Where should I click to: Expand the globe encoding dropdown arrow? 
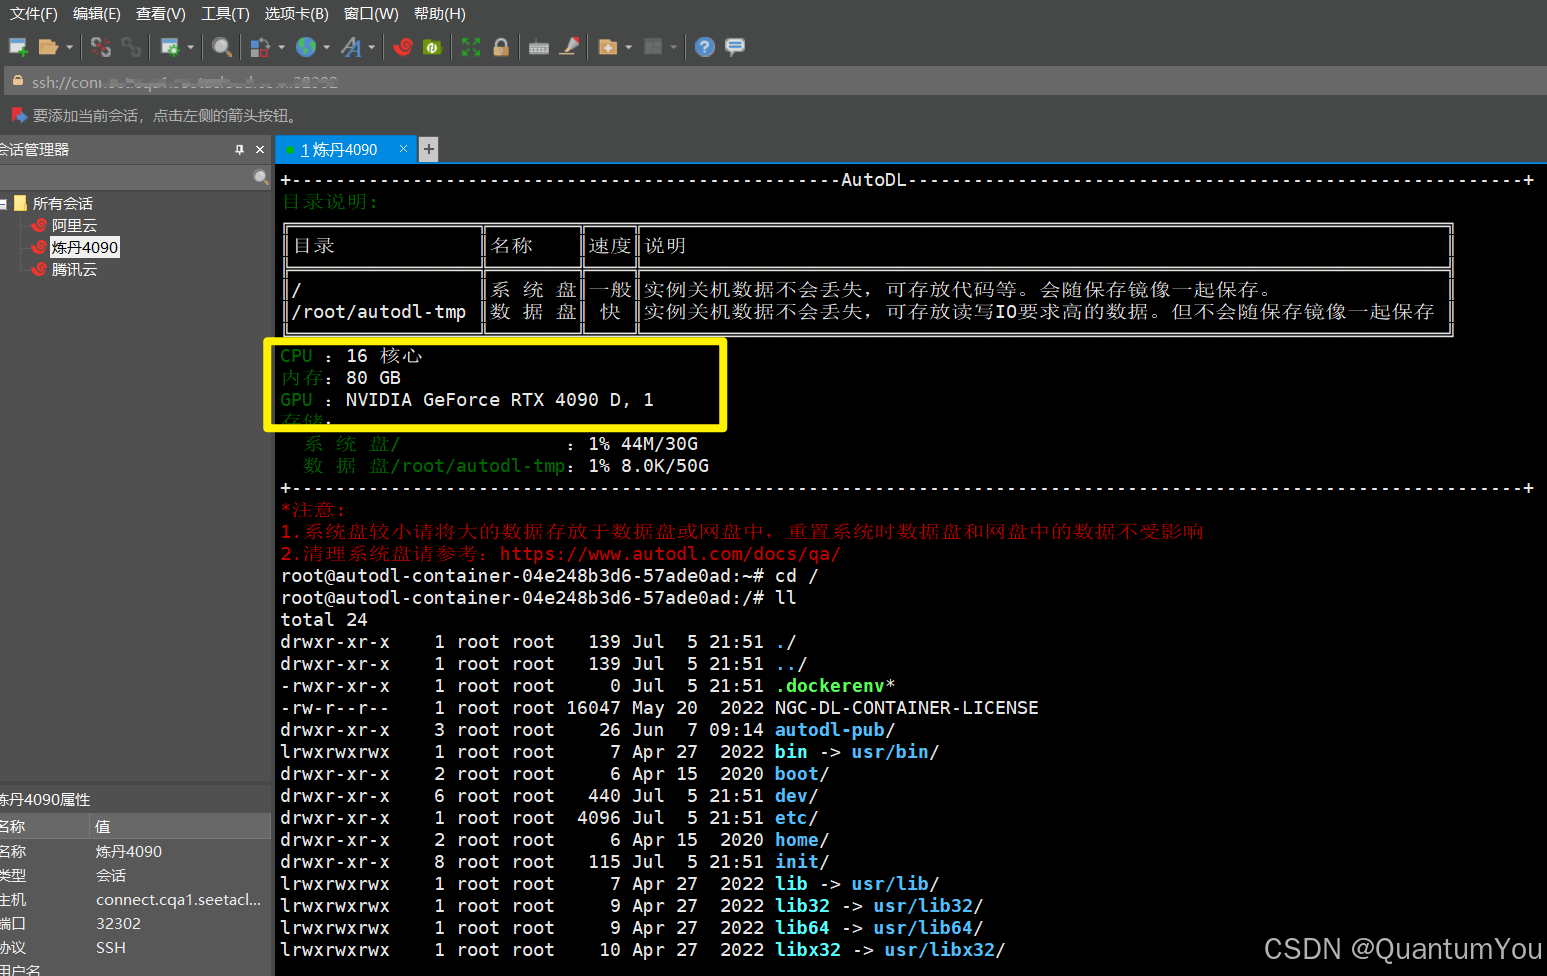(x=326, y=47)
